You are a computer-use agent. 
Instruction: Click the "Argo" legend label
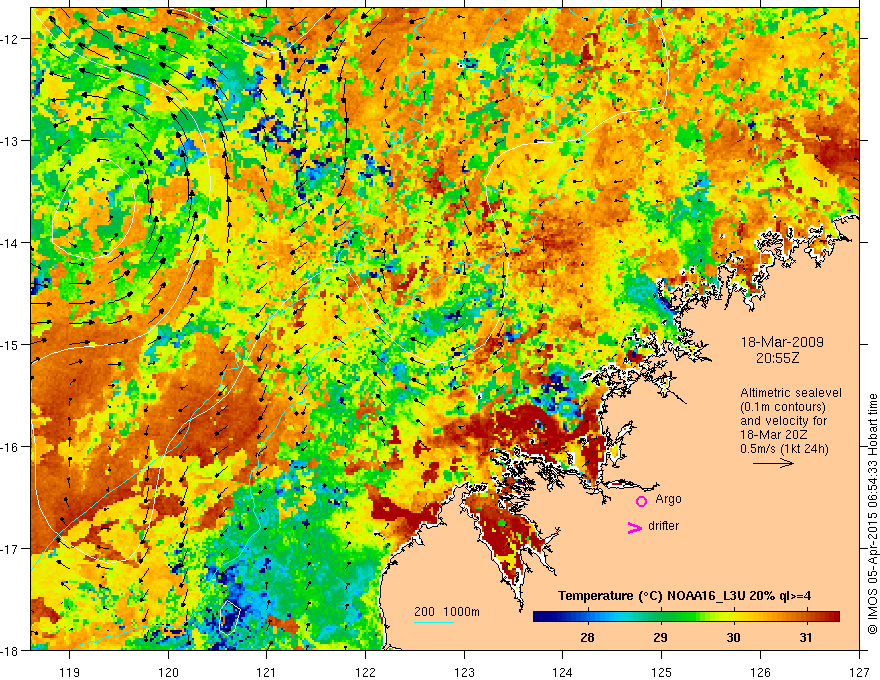point(668,499)
